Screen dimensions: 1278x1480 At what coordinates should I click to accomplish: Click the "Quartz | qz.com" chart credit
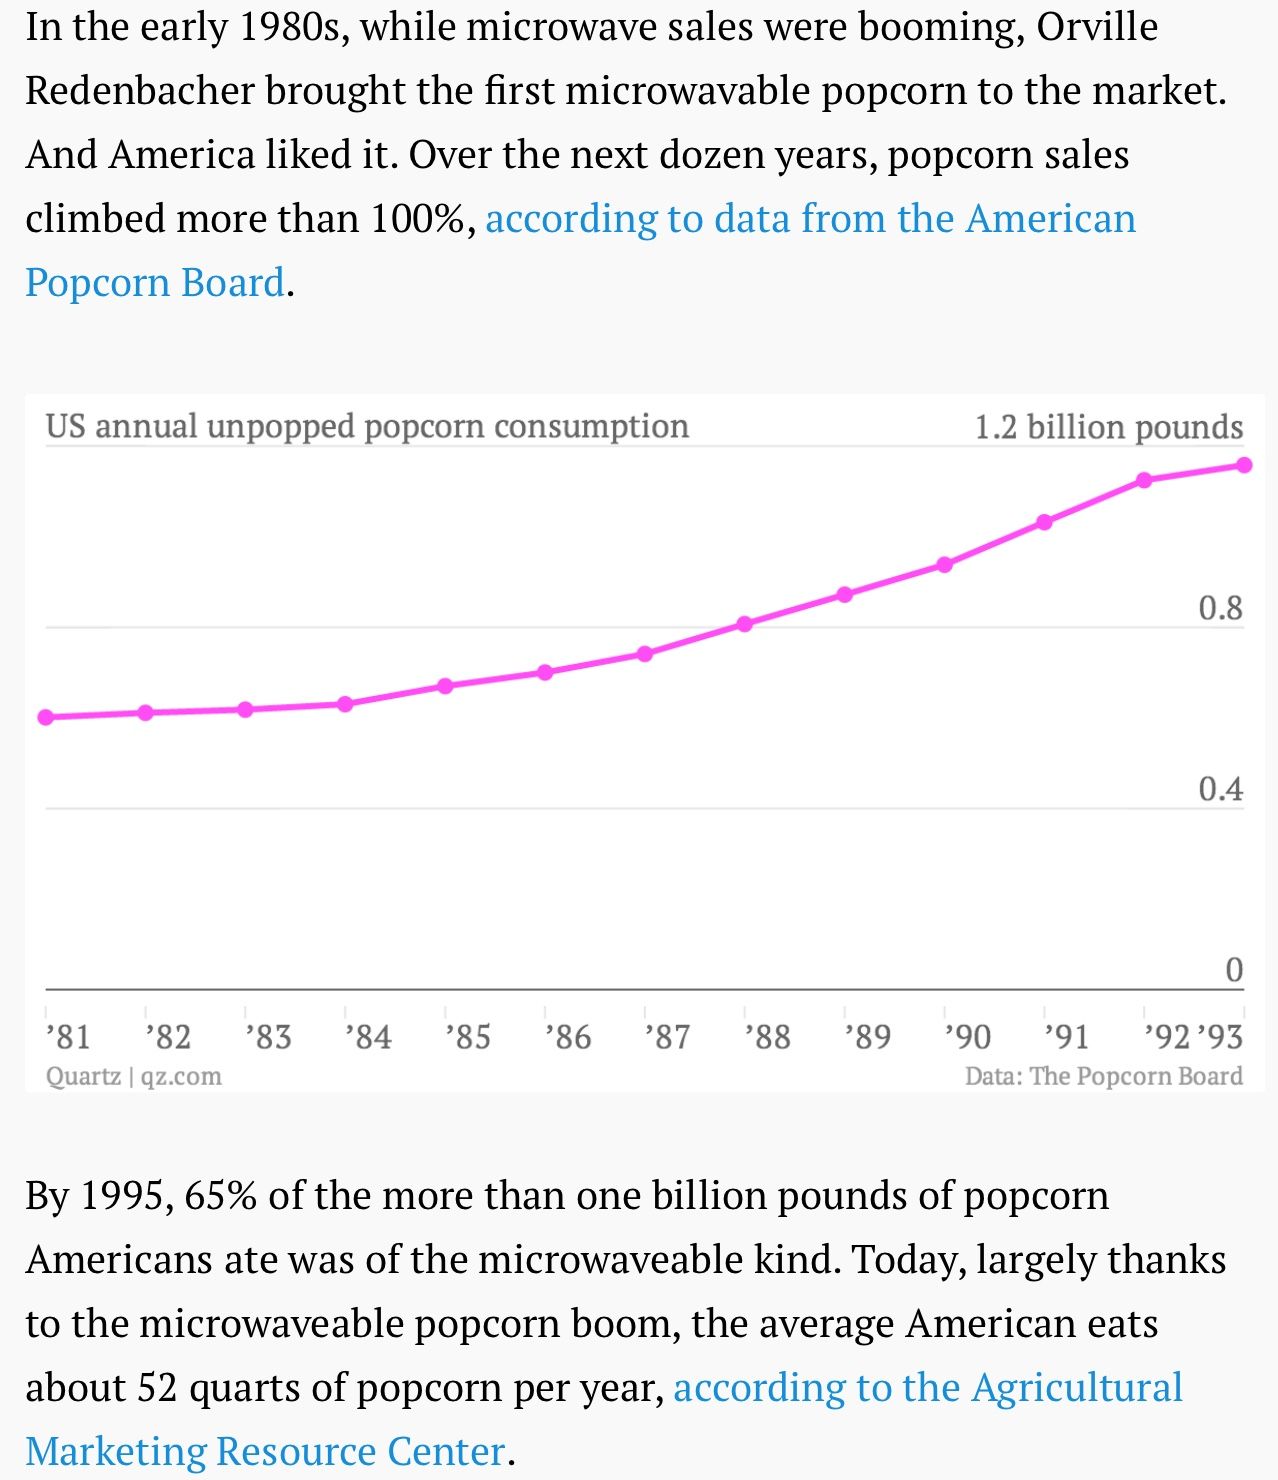coord(134,1076)
